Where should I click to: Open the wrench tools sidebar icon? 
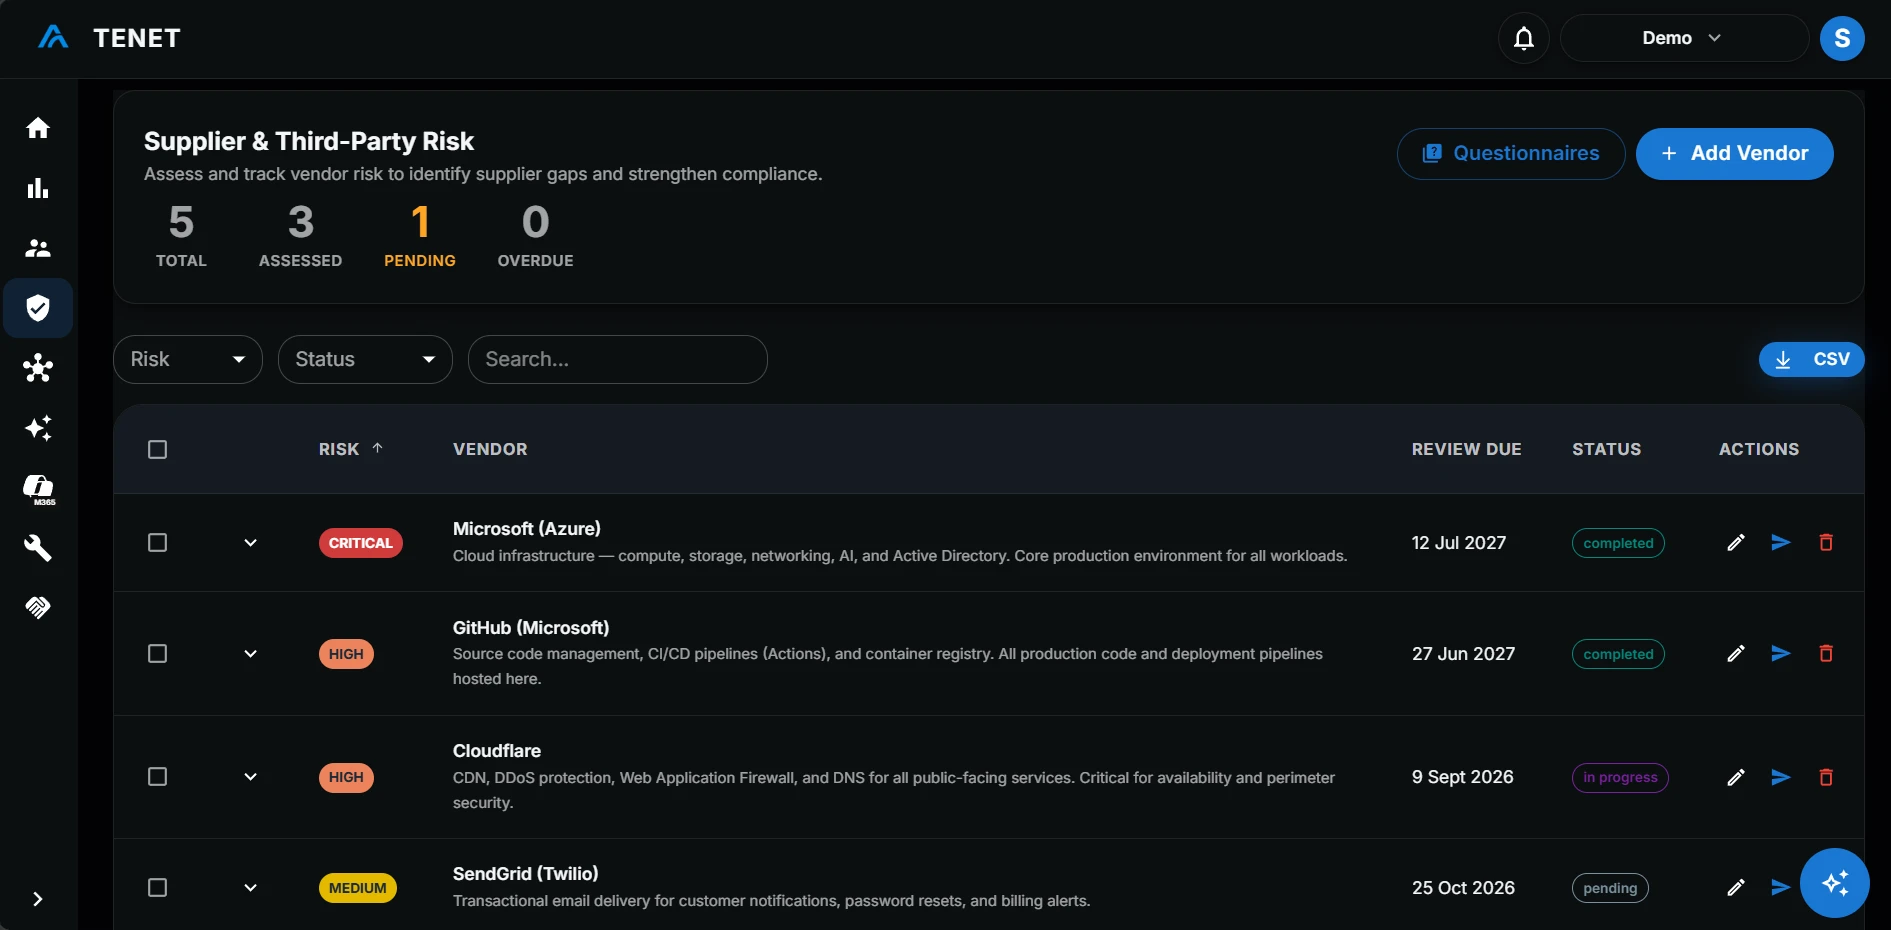[x=38, y=548]
